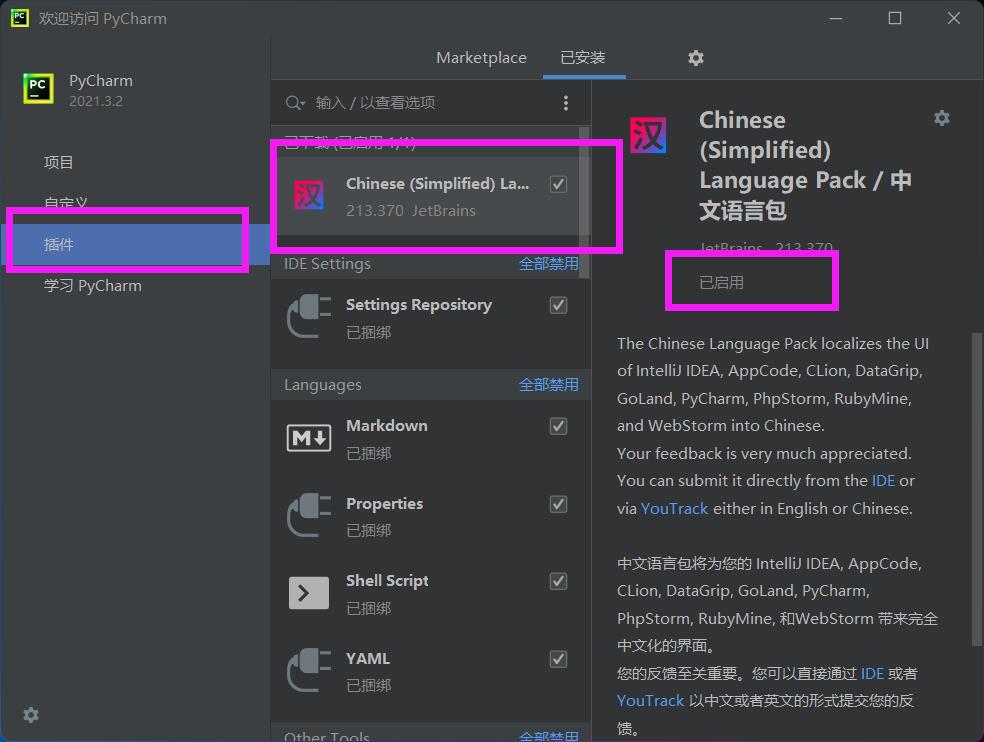The height and width of the screenshot is (742, 984).
Task: Open the YouTrack link in English description
Action: [x=674, y=508]
